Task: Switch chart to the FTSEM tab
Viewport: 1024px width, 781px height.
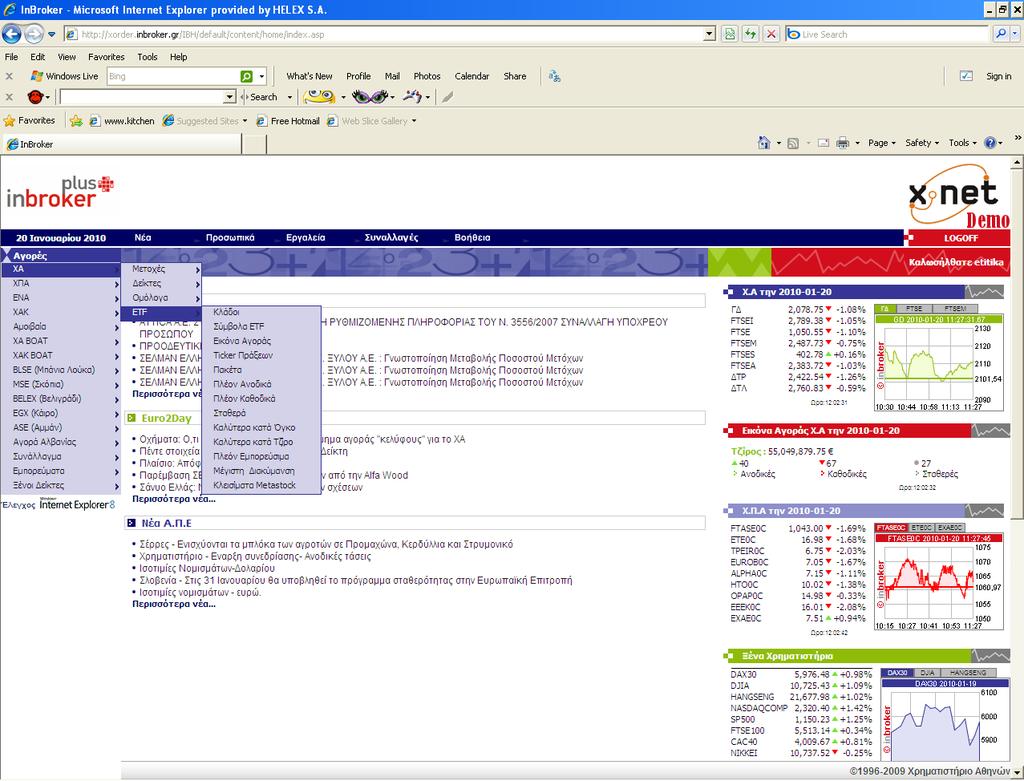Action: point(955,308)
